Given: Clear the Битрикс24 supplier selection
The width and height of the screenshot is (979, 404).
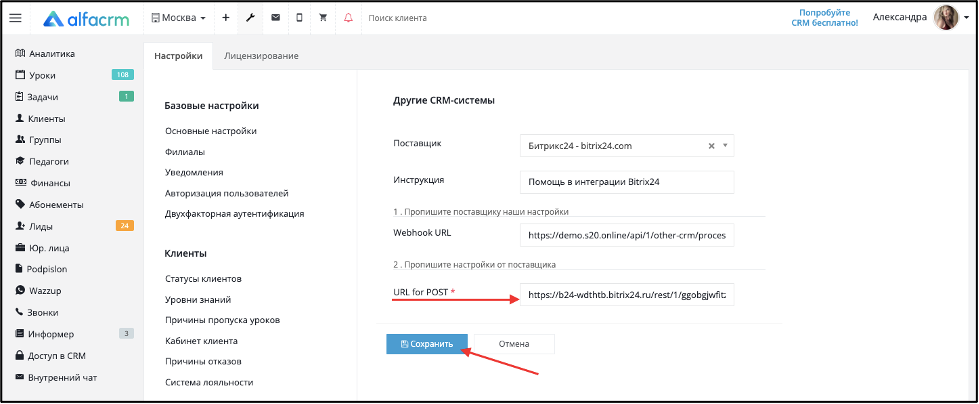Looking at the screenshot, I should pyautogui.click(x=711, y=146).
